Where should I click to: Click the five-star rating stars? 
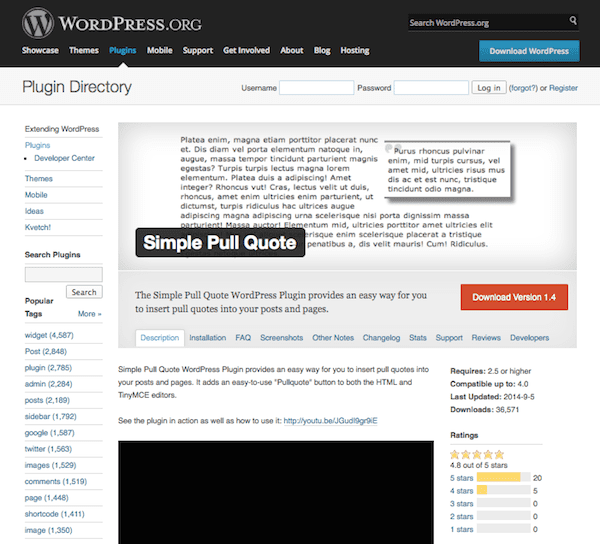(x=477, y=454)
